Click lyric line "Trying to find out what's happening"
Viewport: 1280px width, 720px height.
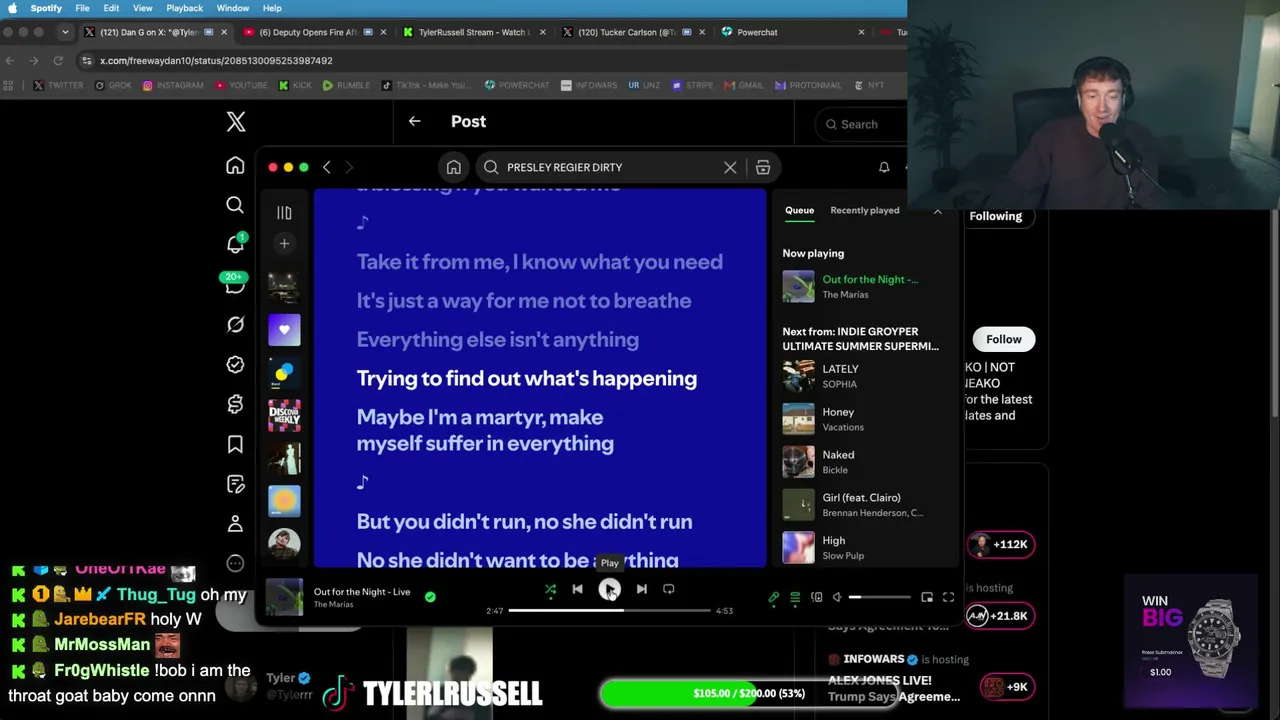pos(527,378)
